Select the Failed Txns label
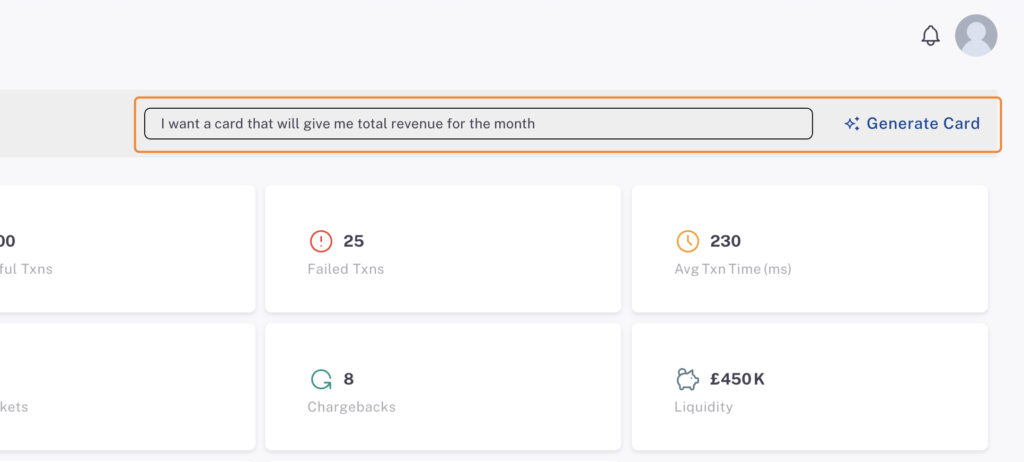This screenshot has width=1024, height=462. pyautogui.click(x=345, y=269)
